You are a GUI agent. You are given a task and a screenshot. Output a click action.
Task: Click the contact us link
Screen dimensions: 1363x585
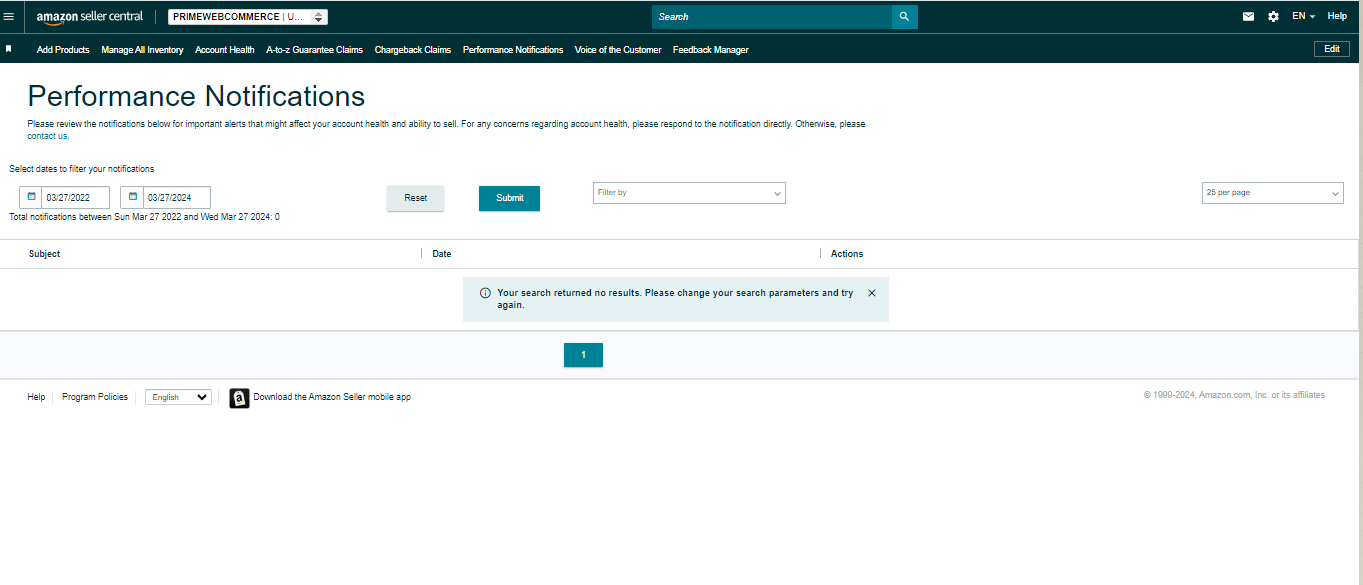[x=47, y=136]
